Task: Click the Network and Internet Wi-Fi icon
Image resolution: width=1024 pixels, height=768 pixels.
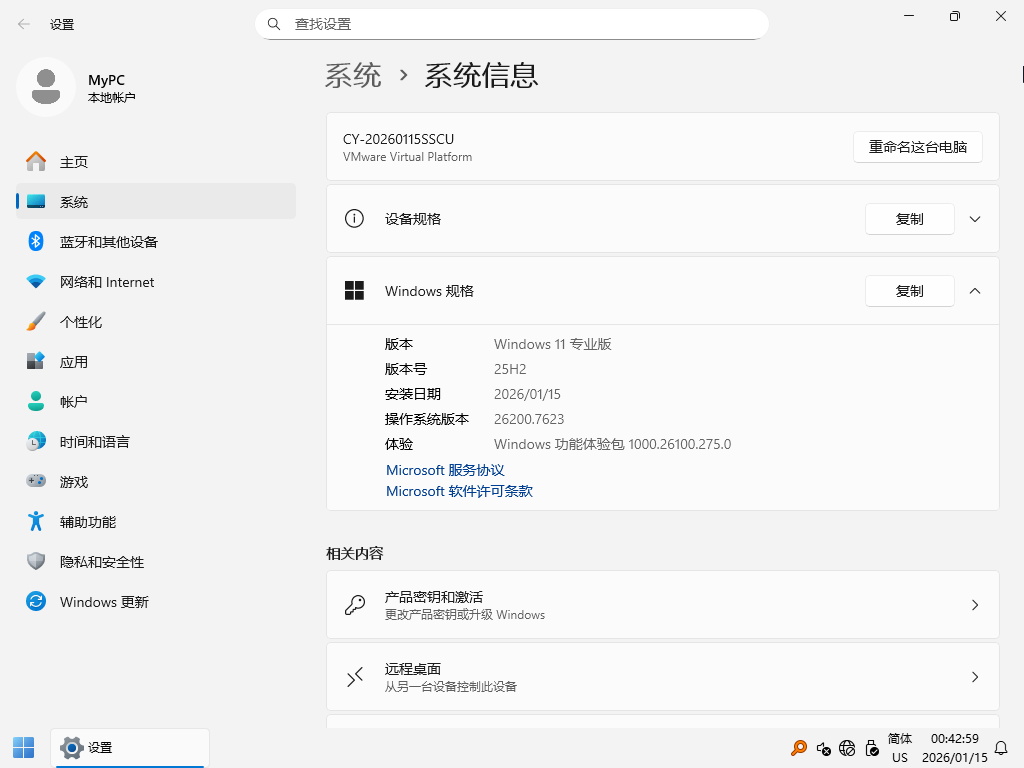Action: [x=36, y=282]
